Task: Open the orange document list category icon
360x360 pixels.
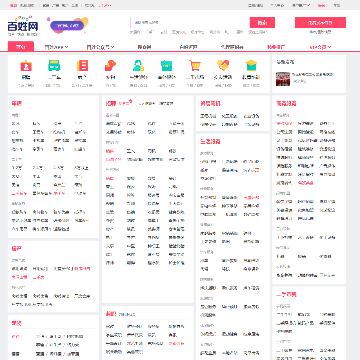Action: coord(82,66)
